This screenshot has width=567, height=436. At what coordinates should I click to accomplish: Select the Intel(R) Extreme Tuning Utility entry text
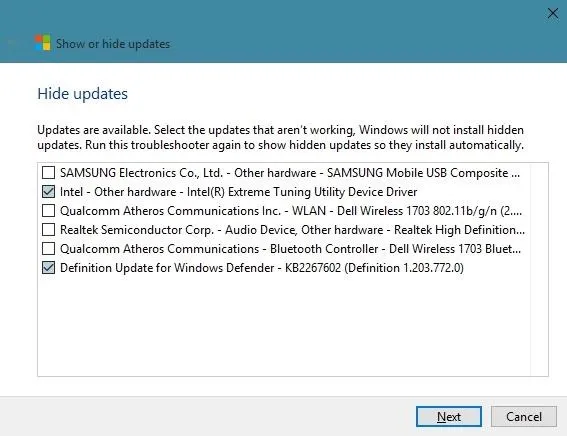coord(239,192)
